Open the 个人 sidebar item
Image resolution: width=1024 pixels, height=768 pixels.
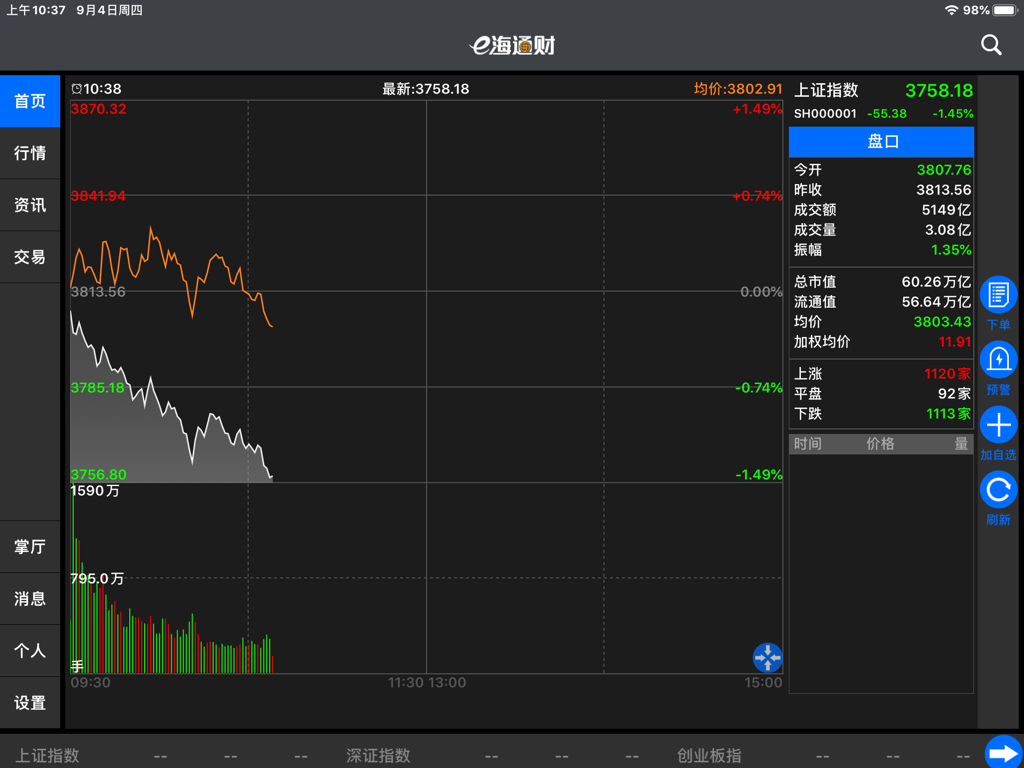coord(30,650)
